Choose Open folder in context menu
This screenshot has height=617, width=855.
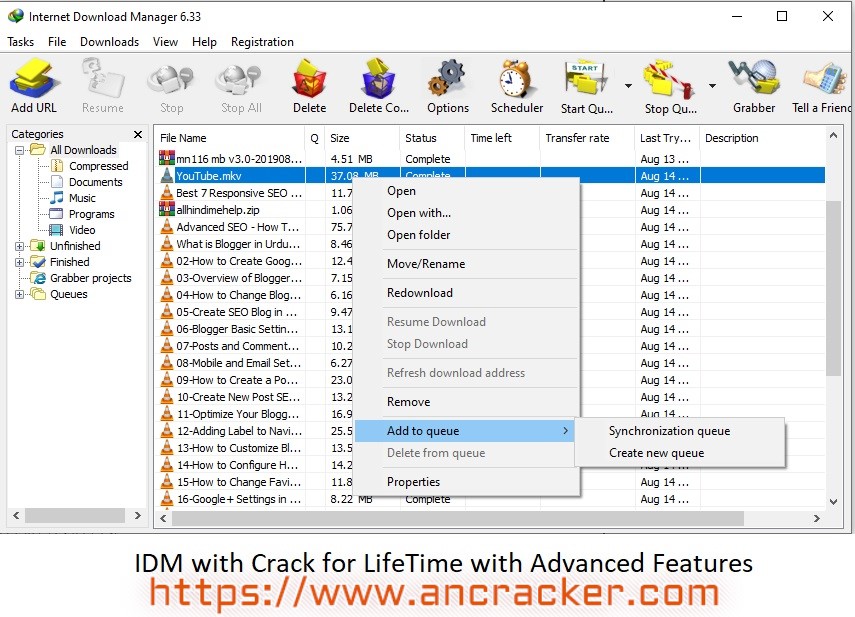click(x=419, y=235)
